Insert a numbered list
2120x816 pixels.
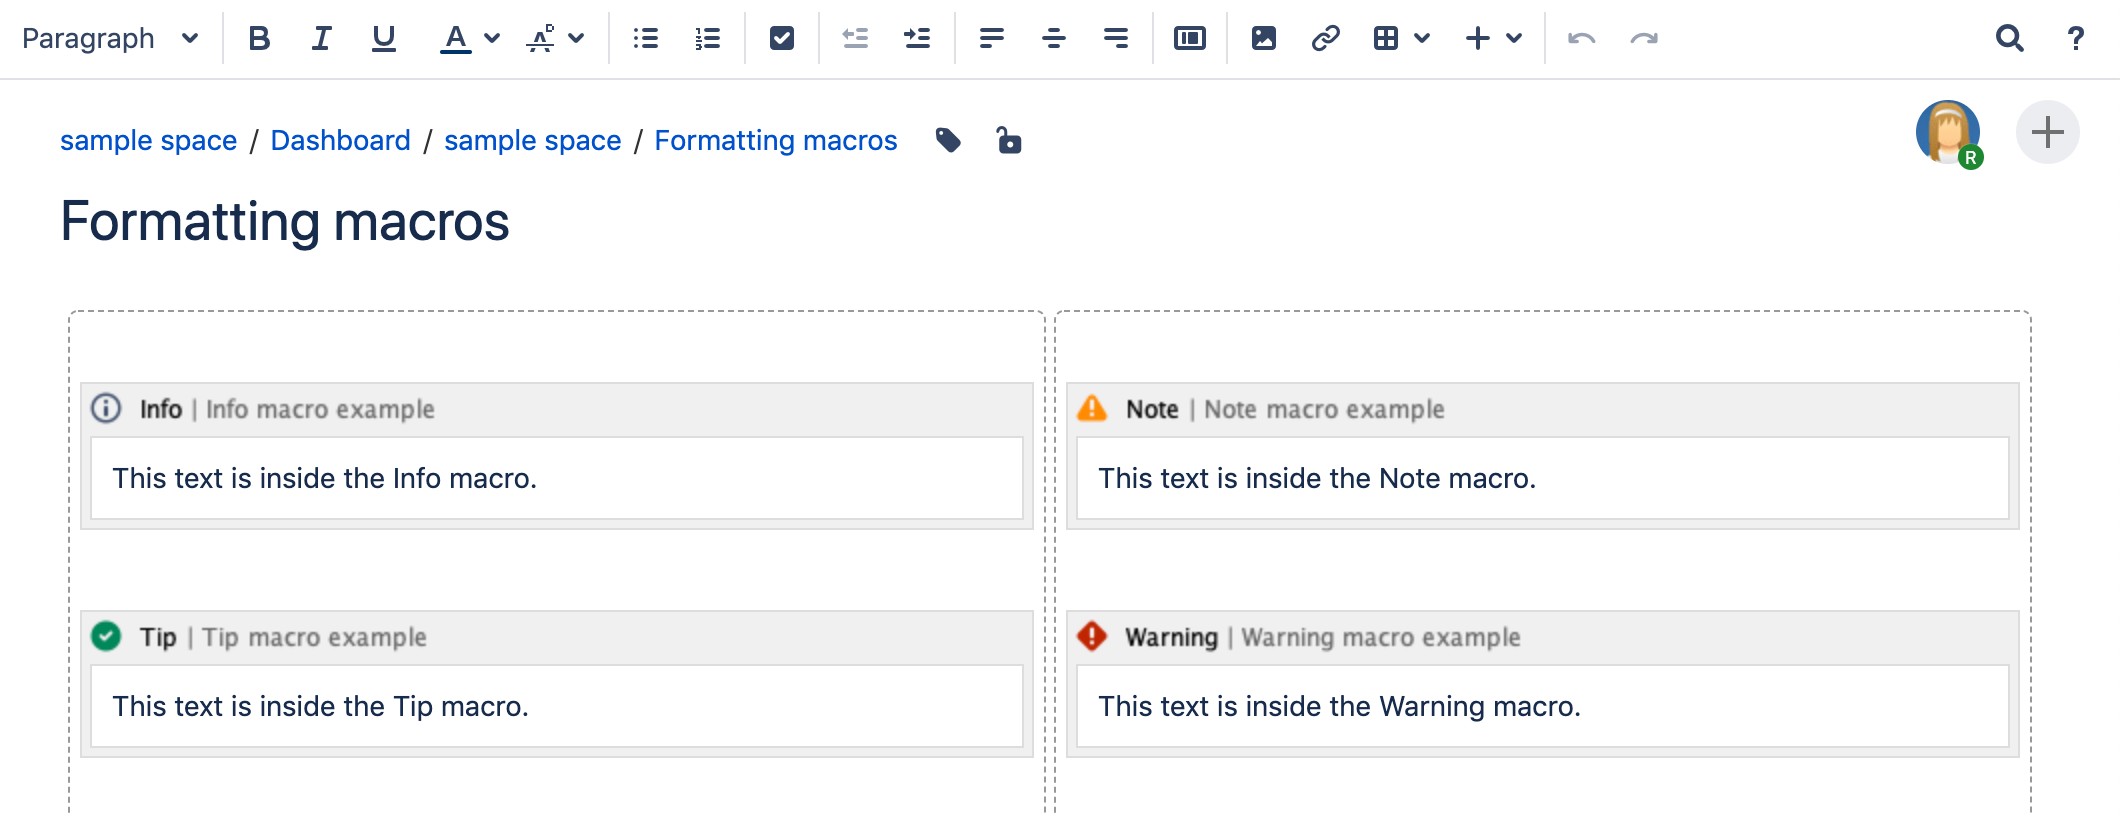(708, 38)
